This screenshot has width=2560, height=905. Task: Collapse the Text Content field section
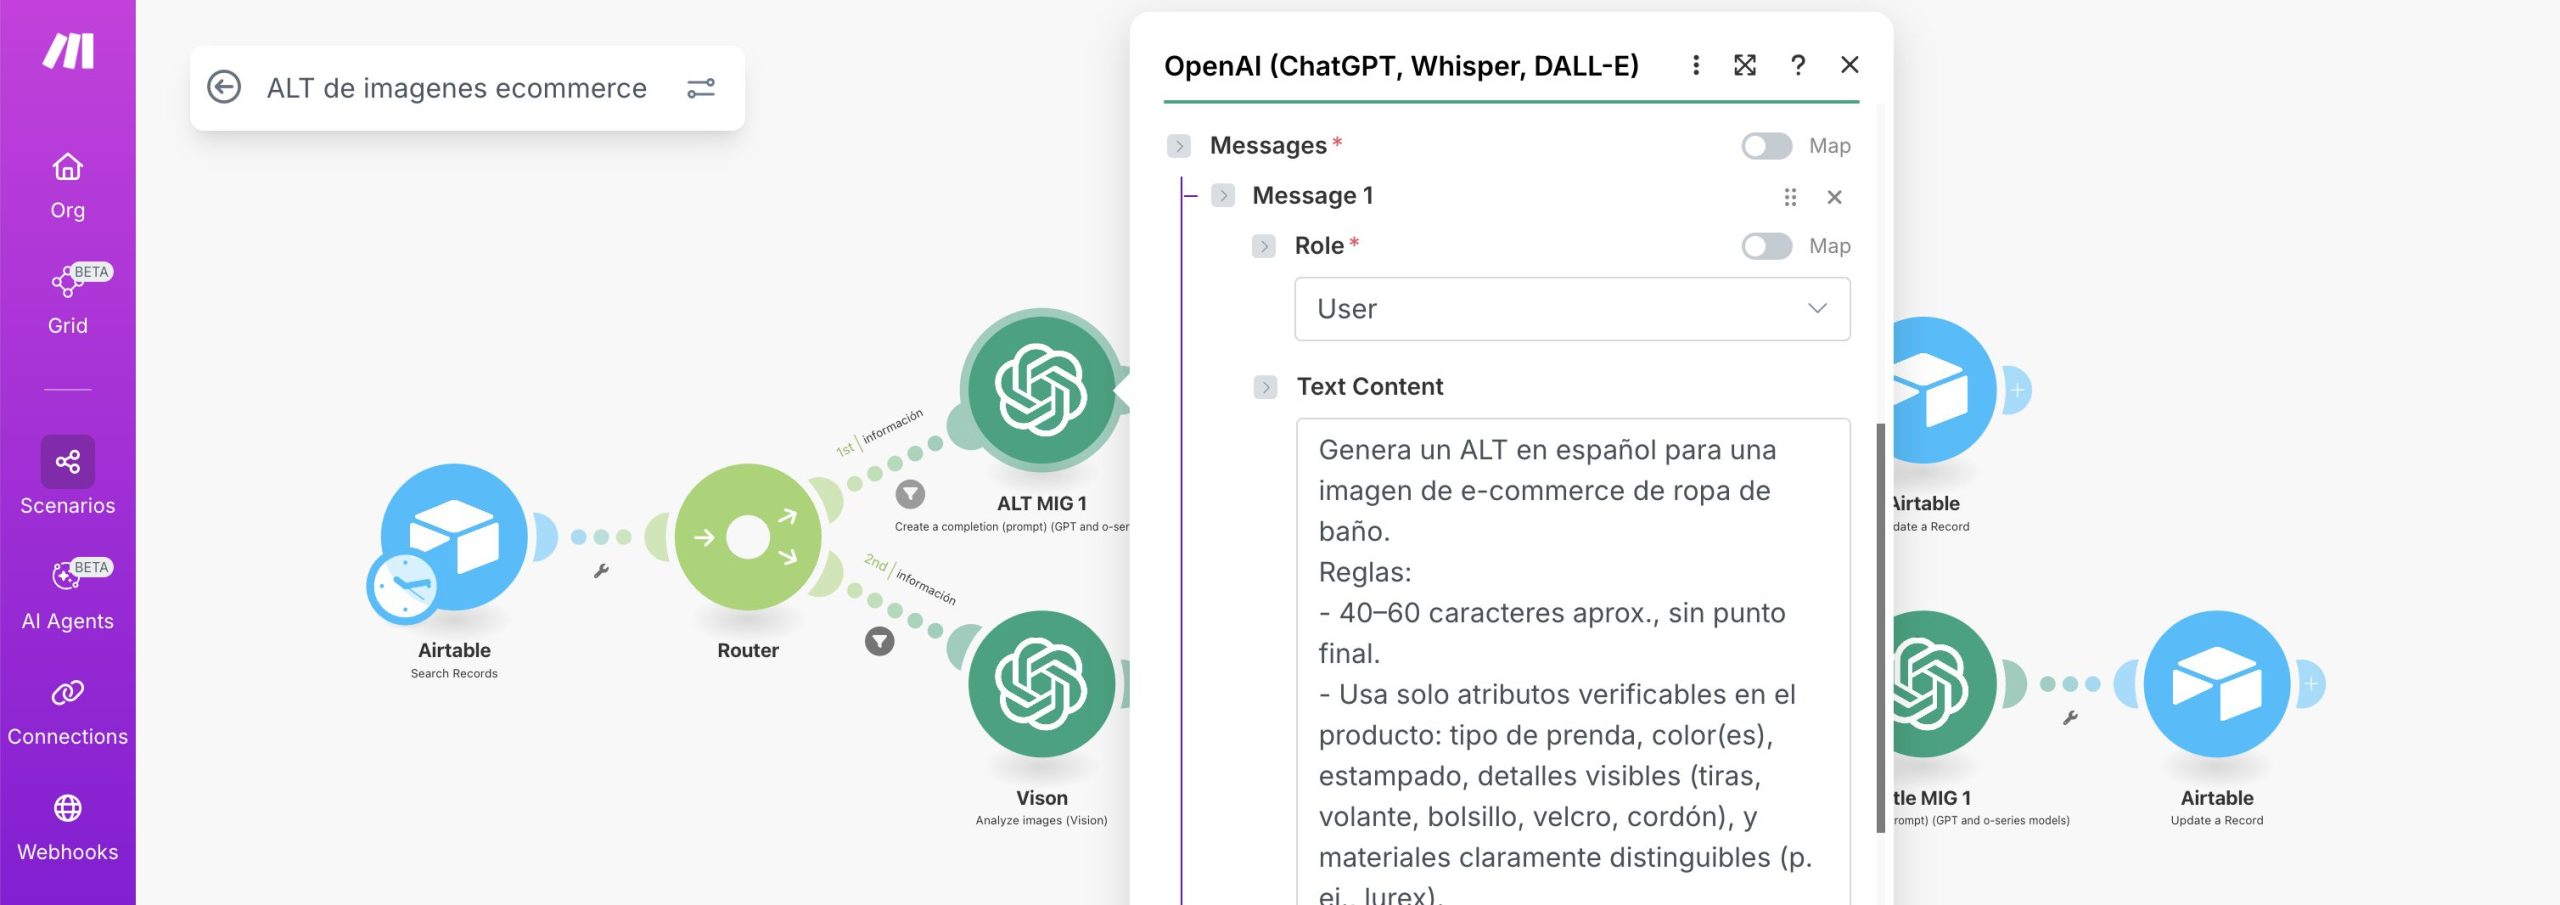point(1265,387)
